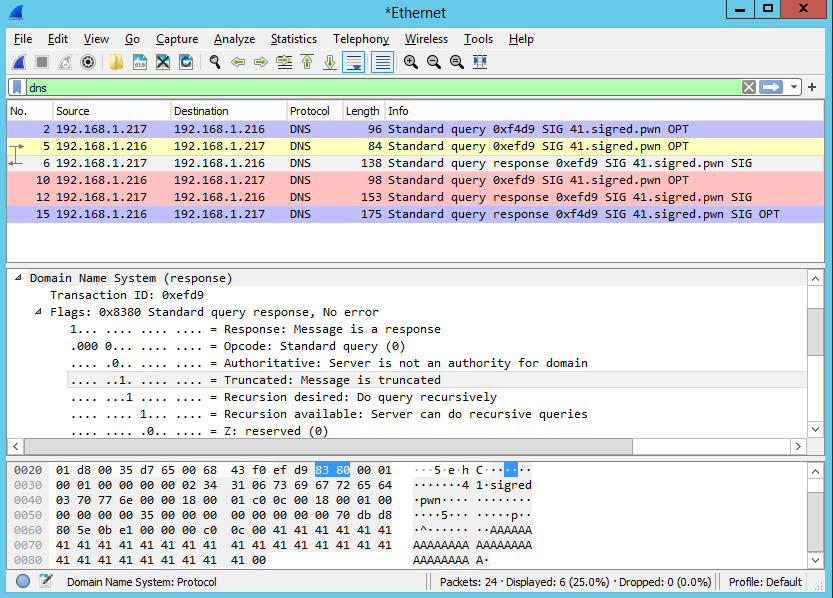The height and width of the screenshot is (598, 833).
Task: Jump to the first packet
Action: pyautogui.click(x=307, y=62)
